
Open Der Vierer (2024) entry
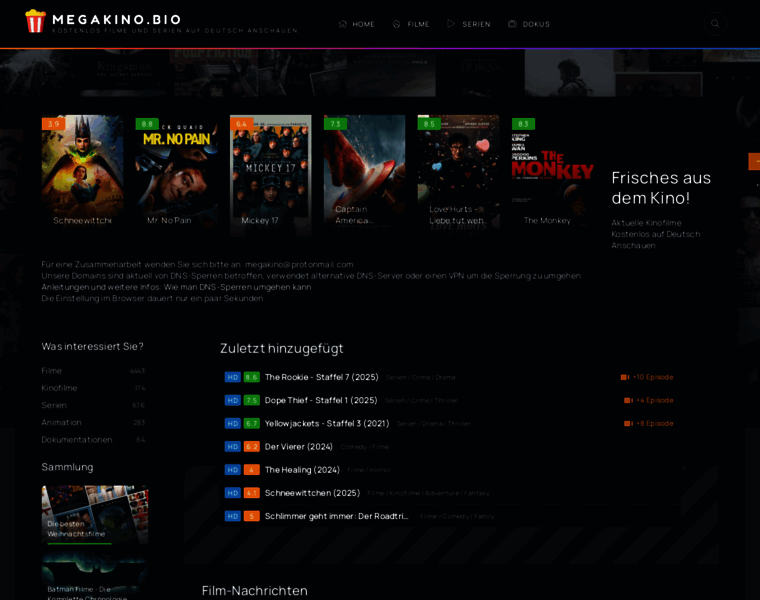point(299,447)
